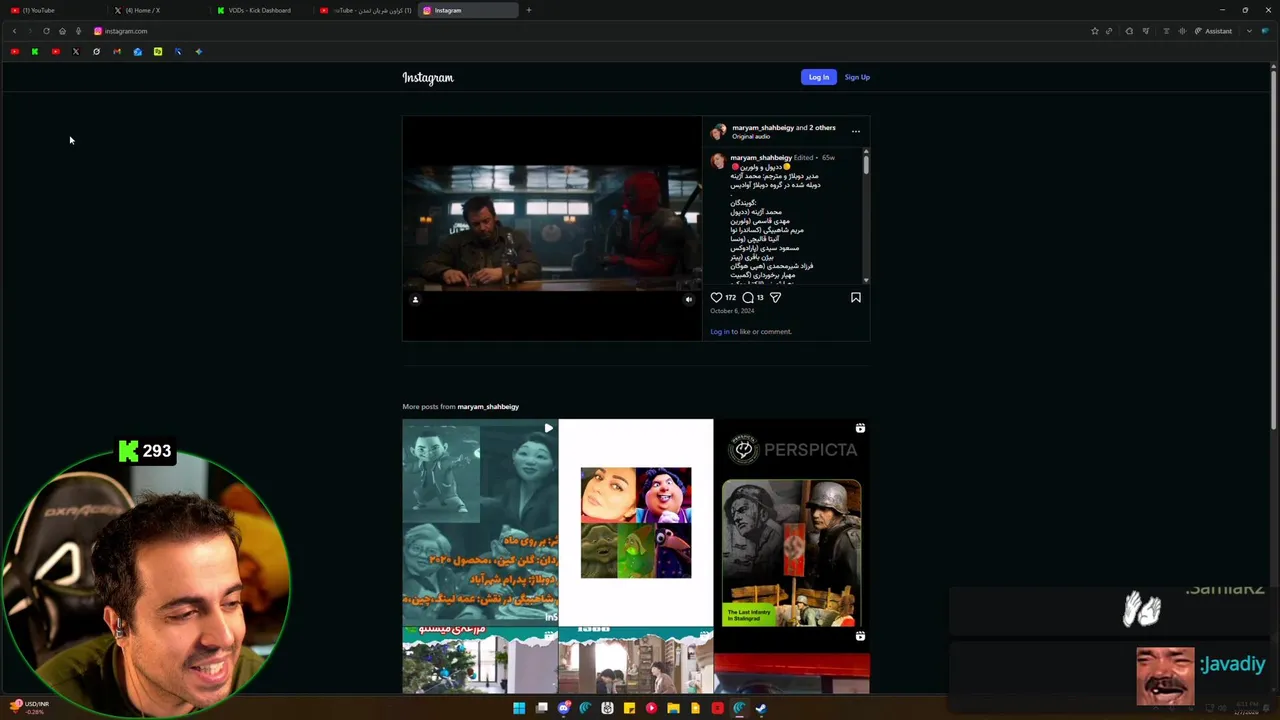Viewport: 1280px width, 720px height.
Task: Click the 'October 6, 2024' post date
Action: click(x=732, y=311)
